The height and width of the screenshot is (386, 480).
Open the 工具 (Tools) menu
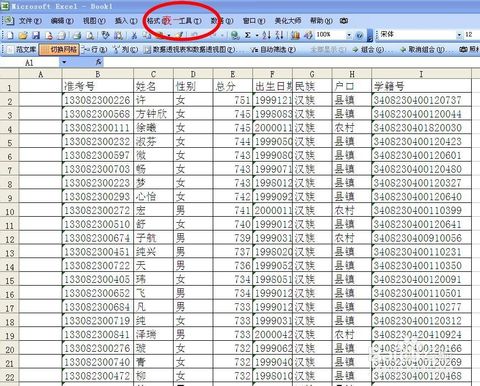[190, 21]
